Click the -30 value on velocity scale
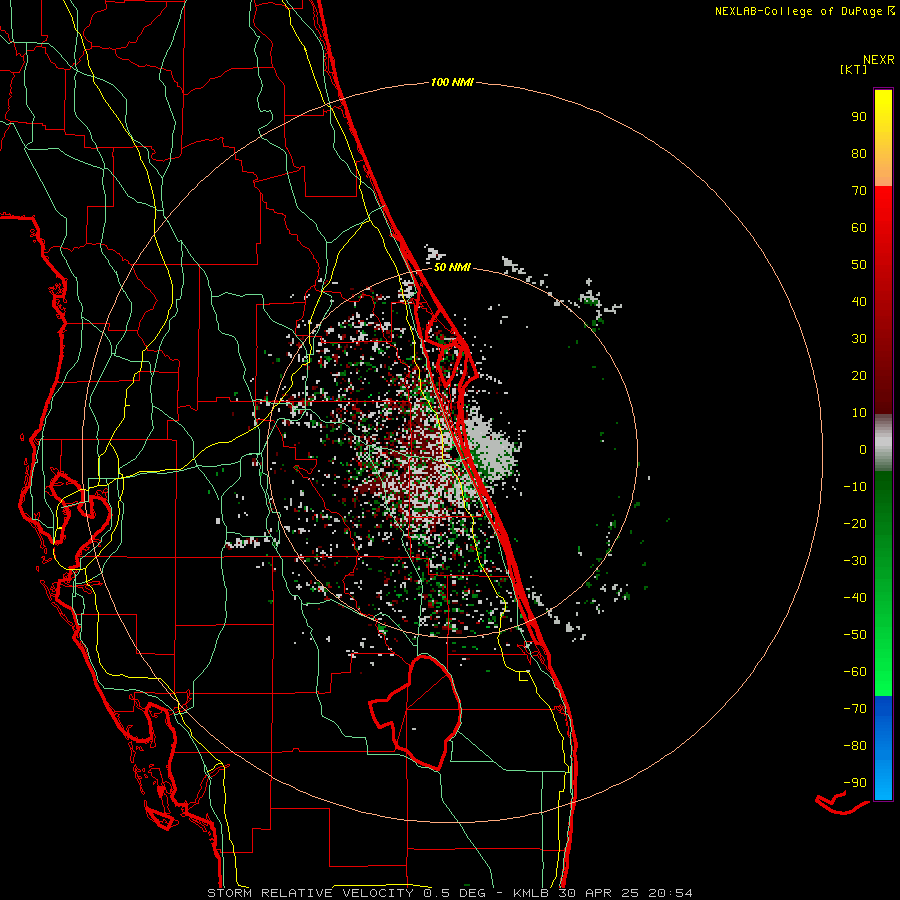This screenshot has width=900, height=900. click(x=855, y=561)
